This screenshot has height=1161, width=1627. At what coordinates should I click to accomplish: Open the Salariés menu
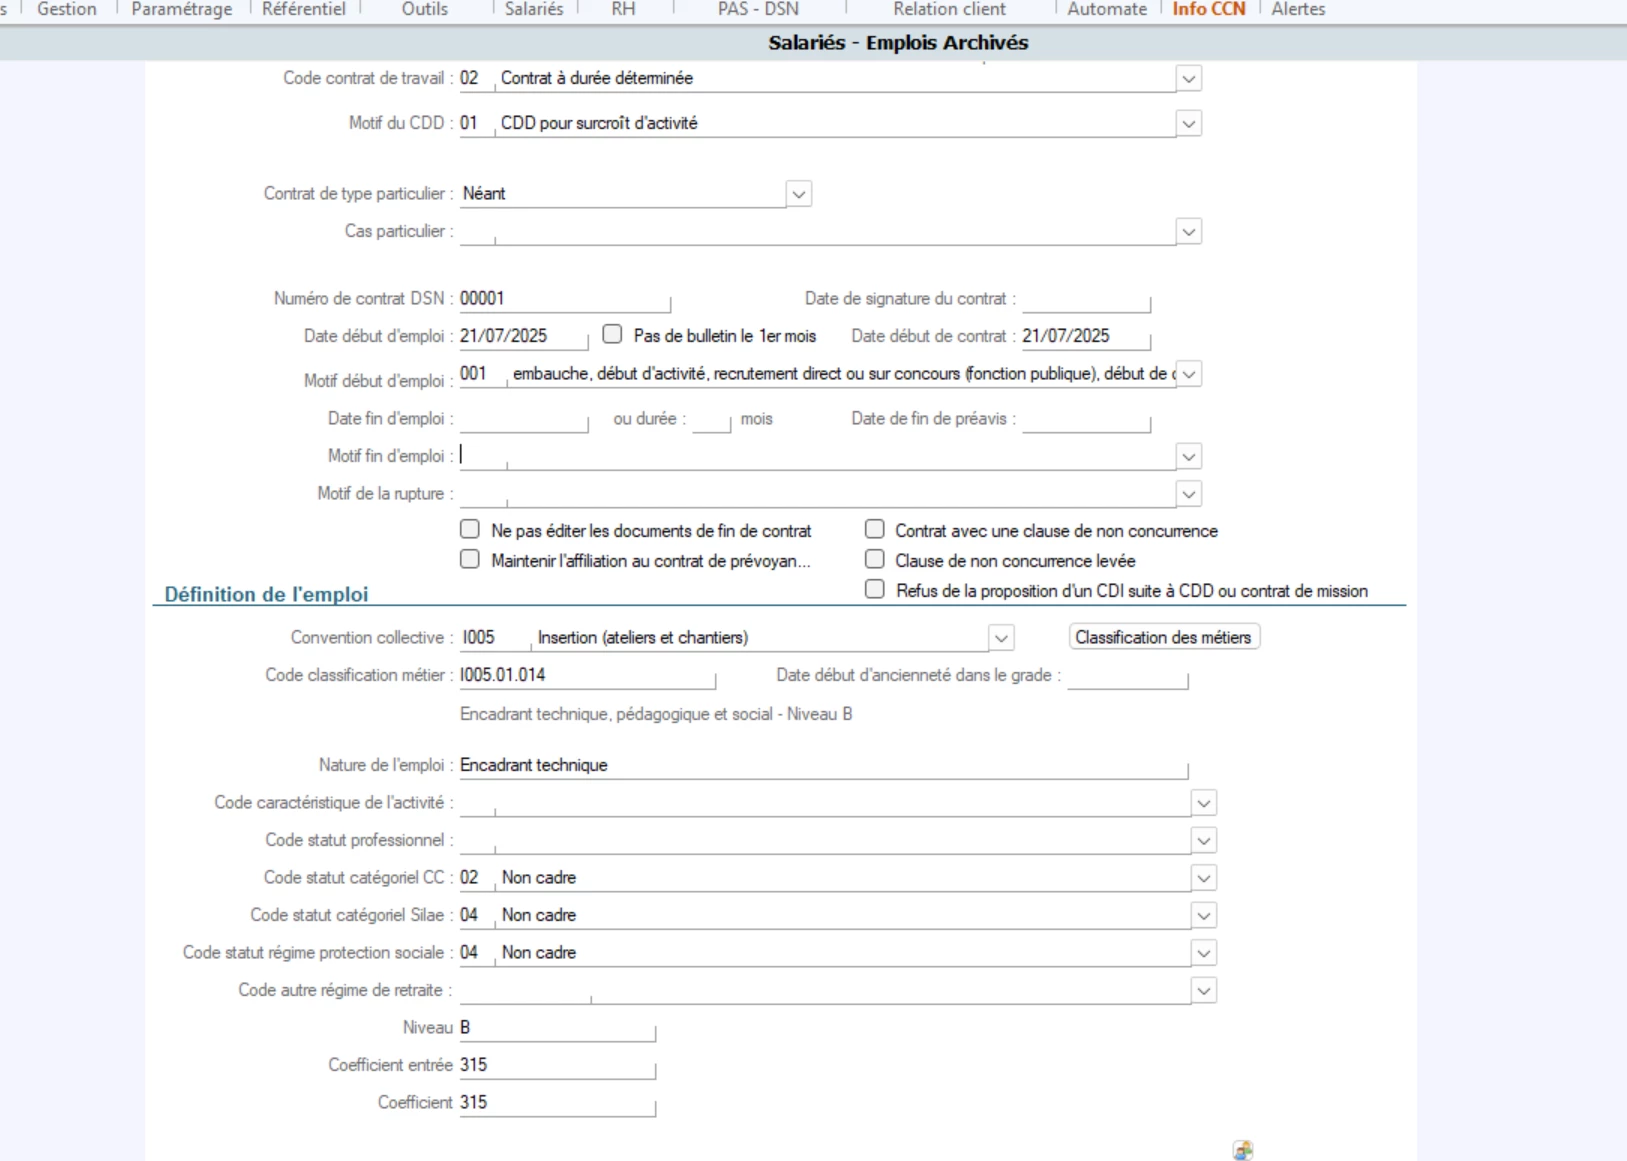click(534, 9)
